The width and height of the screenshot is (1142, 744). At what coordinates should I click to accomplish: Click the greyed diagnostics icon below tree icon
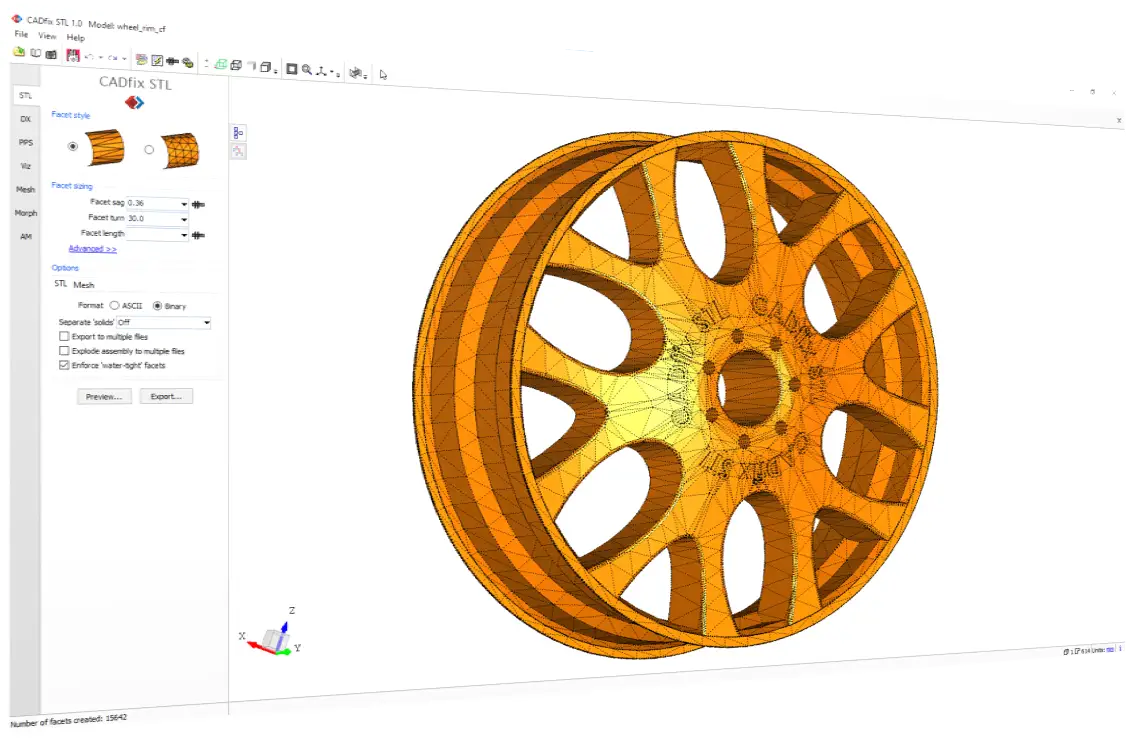click(x=238, y=151)
